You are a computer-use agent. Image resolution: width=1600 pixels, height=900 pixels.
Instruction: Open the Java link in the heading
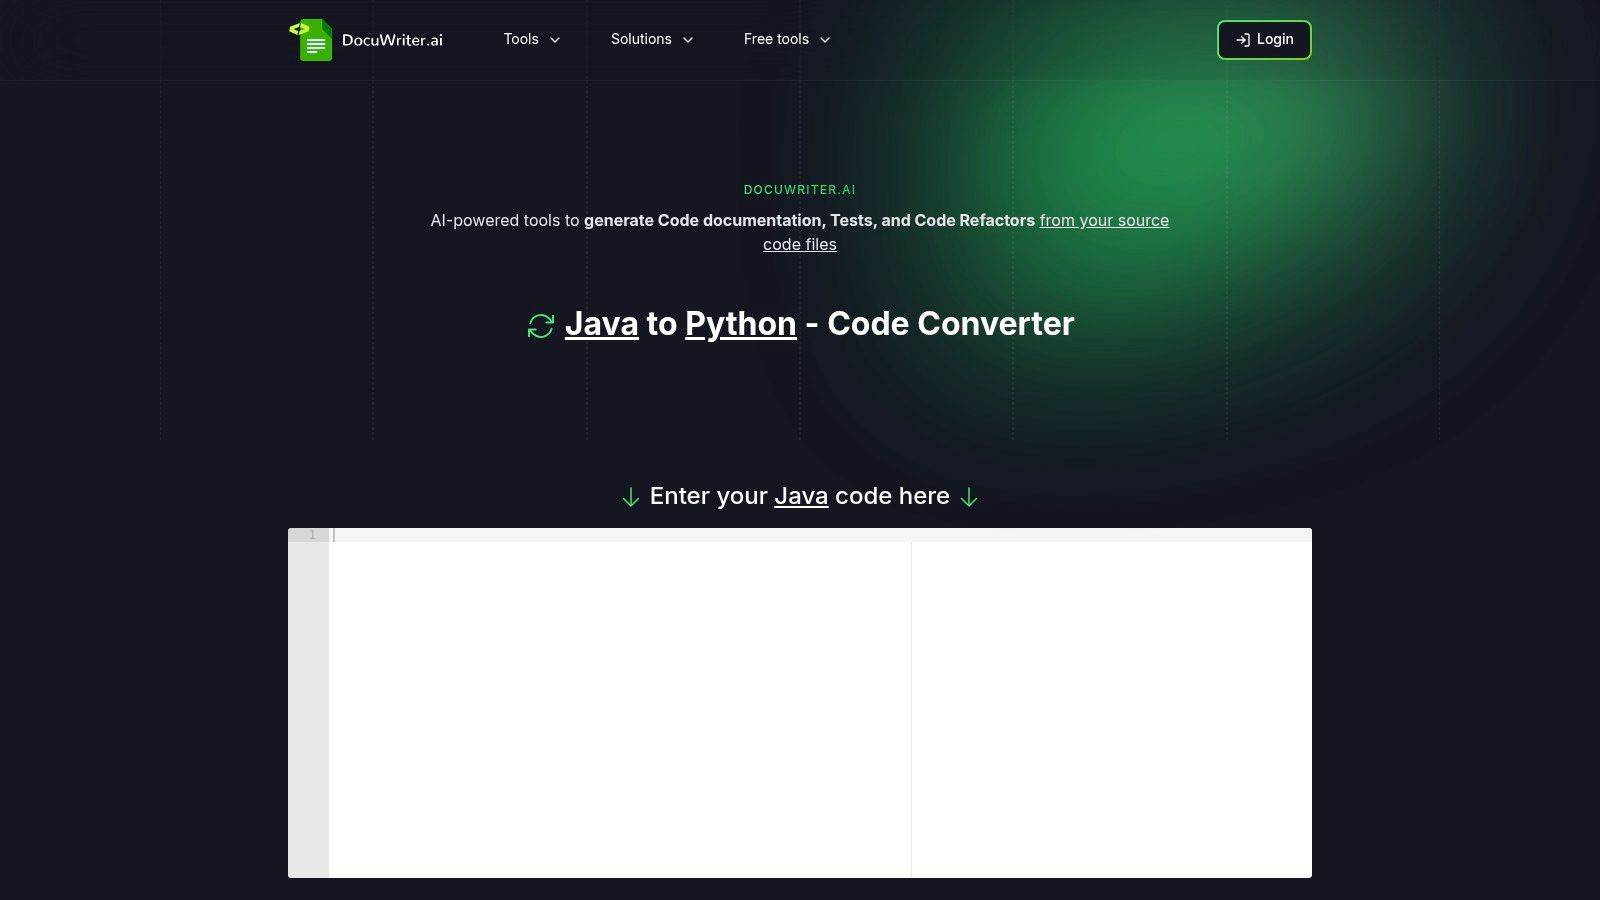tap(601, 324)
